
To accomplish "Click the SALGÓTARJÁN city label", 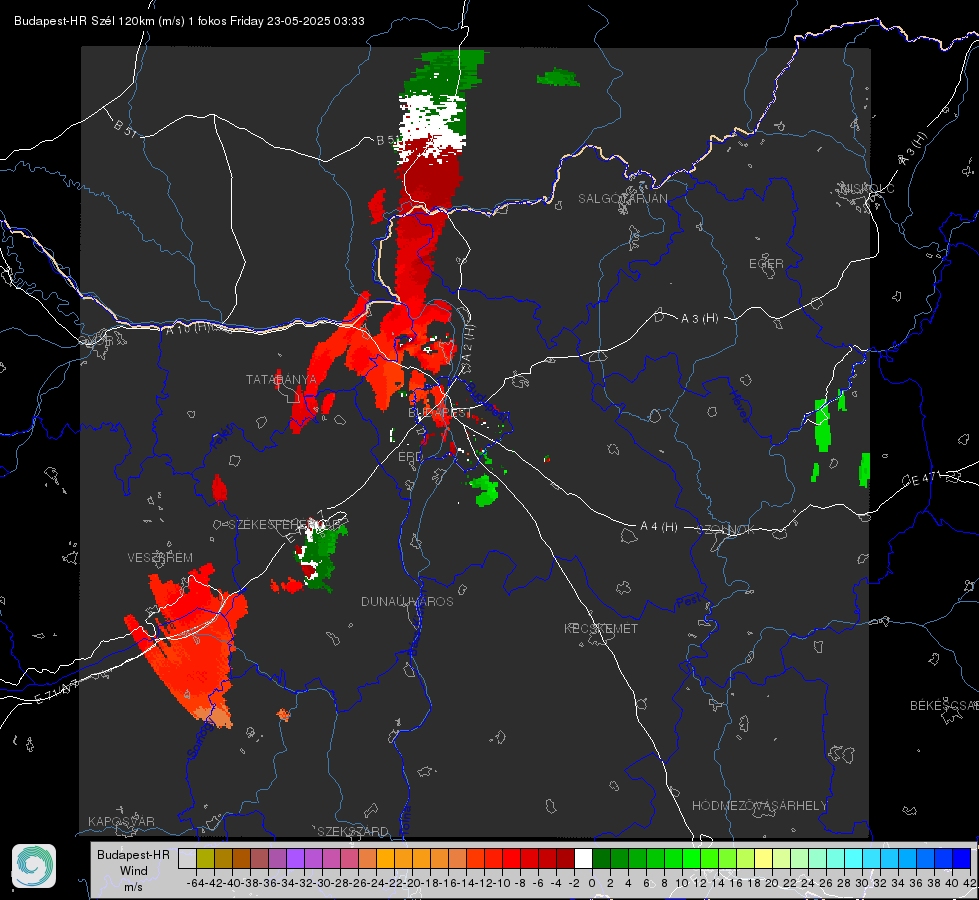I will tap(622, 199).
